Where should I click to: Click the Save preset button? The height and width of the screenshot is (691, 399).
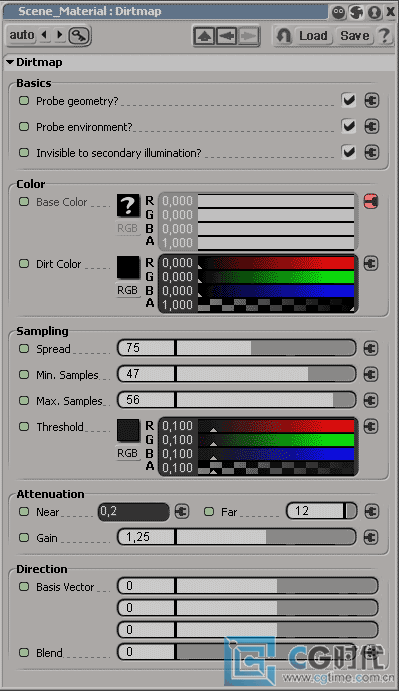pos(355,36)
